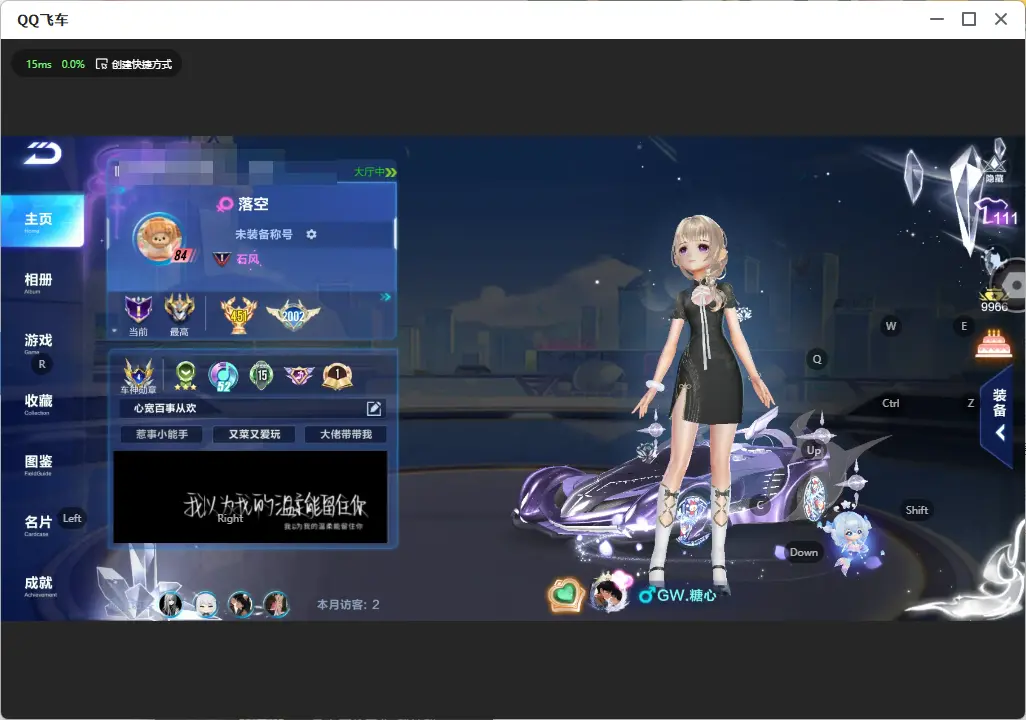This screenshot has height=720, width=1026.
Task: Click the Down key overlay
Action: [x=804, y=552]
